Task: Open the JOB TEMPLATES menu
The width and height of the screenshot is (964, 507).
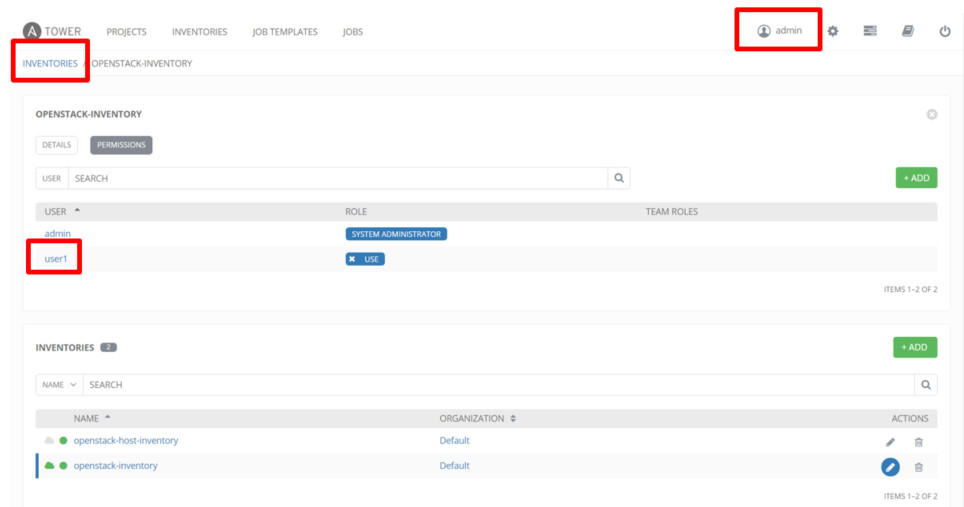Action: 285,31
